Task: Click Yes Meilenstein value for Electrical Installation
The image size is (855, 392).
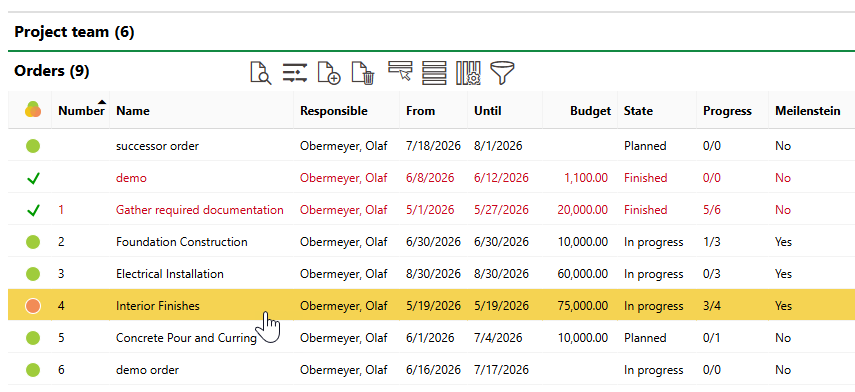Action: pyautogui.click(x=784, y=274)
